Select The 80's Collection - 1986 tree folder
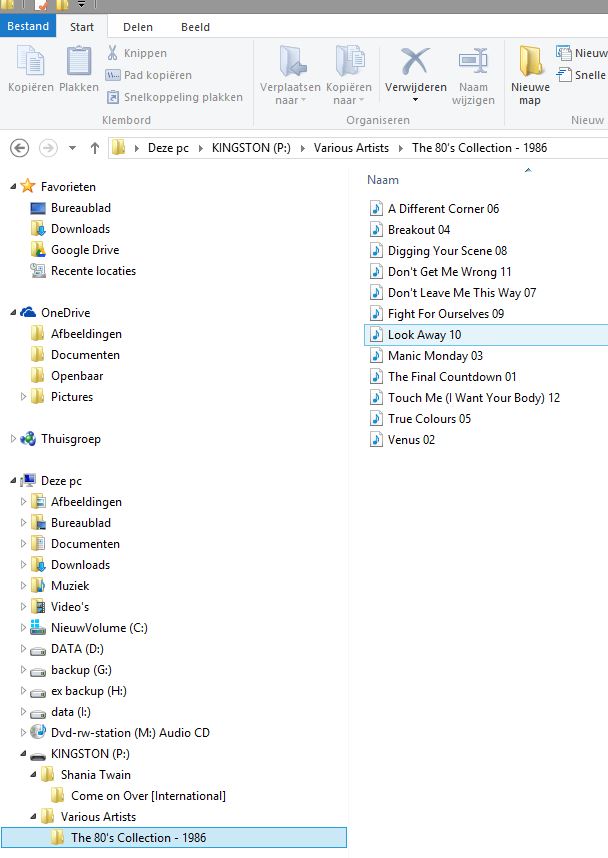 pyautogui.click(x=173, y=838)
